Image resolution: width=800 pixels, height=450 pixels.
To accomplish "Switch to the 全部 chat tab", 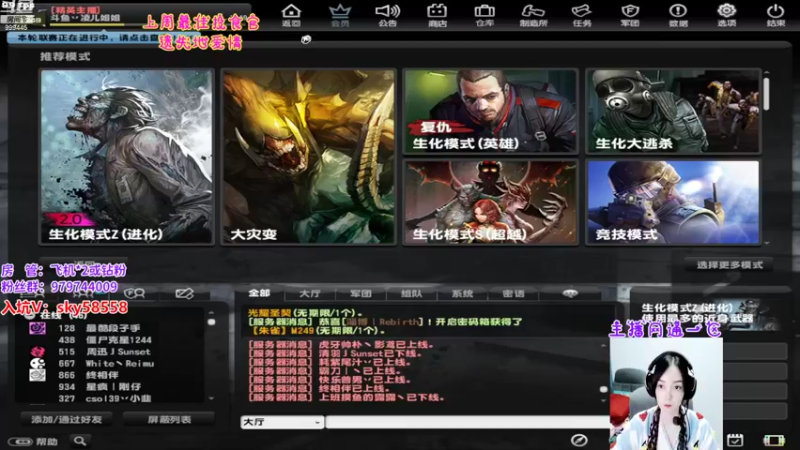I will pos(259,293).
